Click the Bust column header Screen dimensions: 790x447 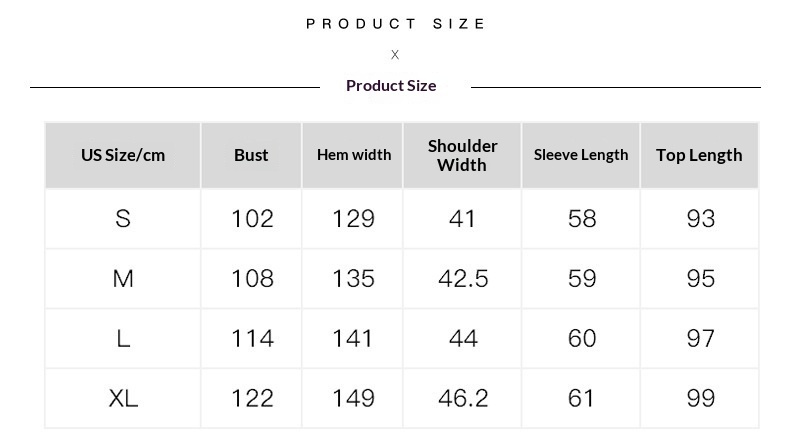pos(251,155)
